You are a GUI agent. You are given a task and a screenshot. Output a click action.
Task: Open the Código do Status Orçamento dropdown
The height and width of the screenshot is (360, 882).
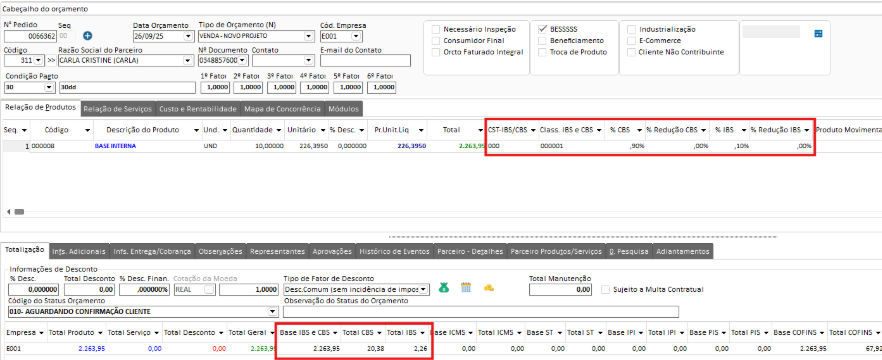273,312
